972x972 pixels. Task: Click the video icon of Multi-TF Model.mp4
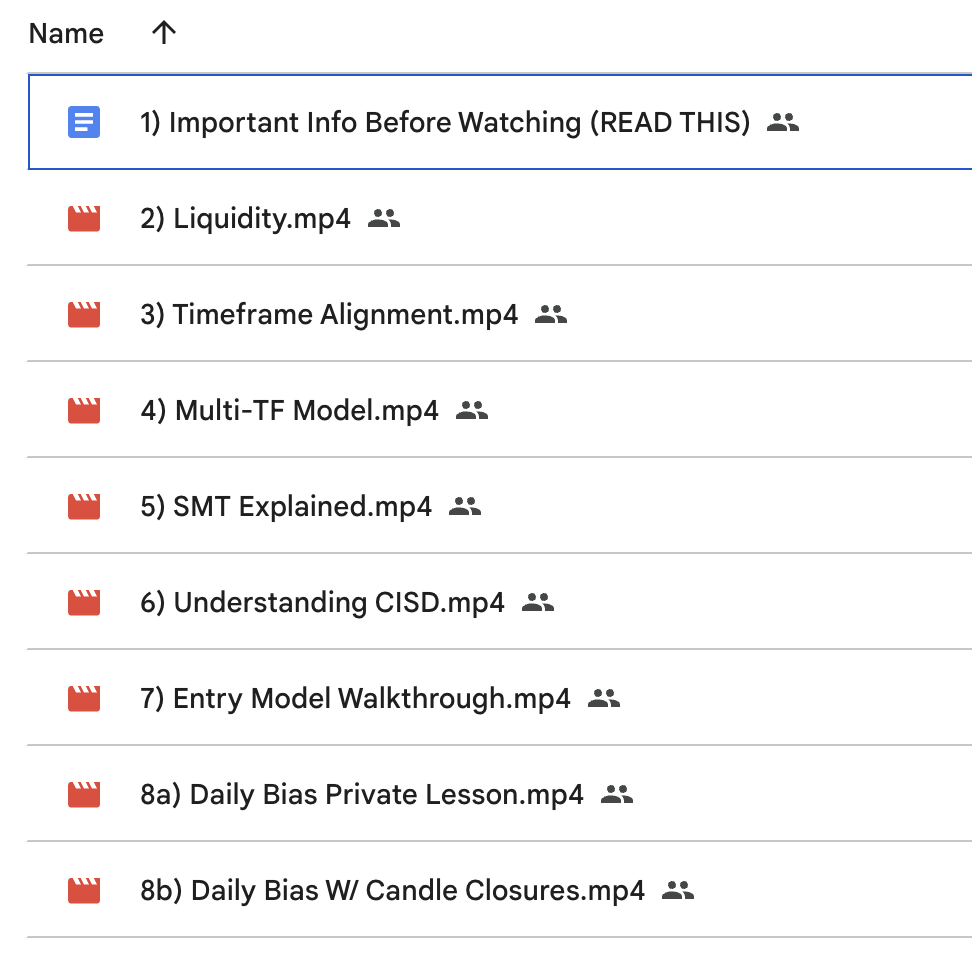pyautogui.click(x=84, y=411)
